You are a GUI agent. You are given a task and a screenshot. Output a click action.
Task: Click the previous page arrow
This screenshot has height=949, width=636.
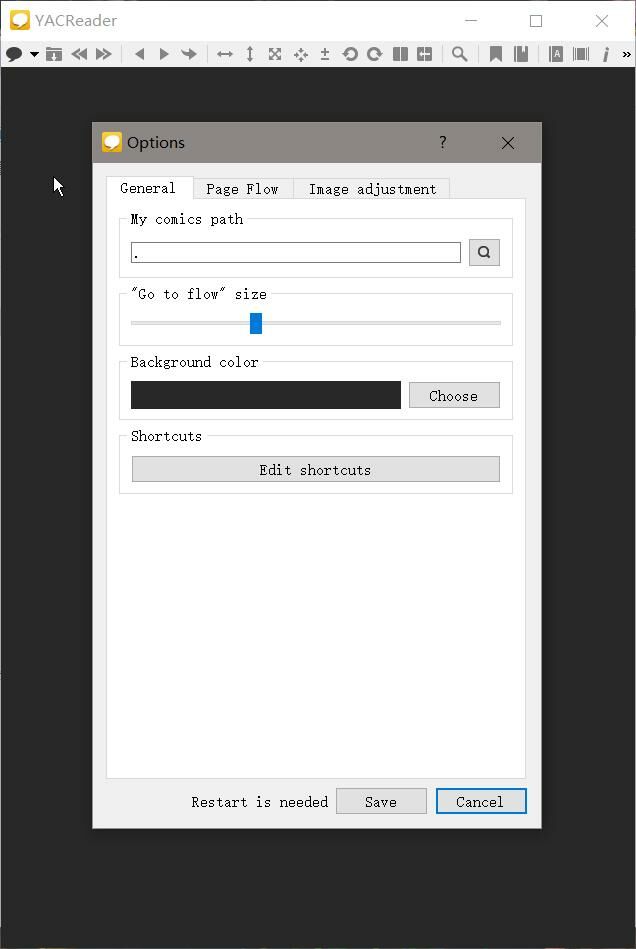[139, 54]
